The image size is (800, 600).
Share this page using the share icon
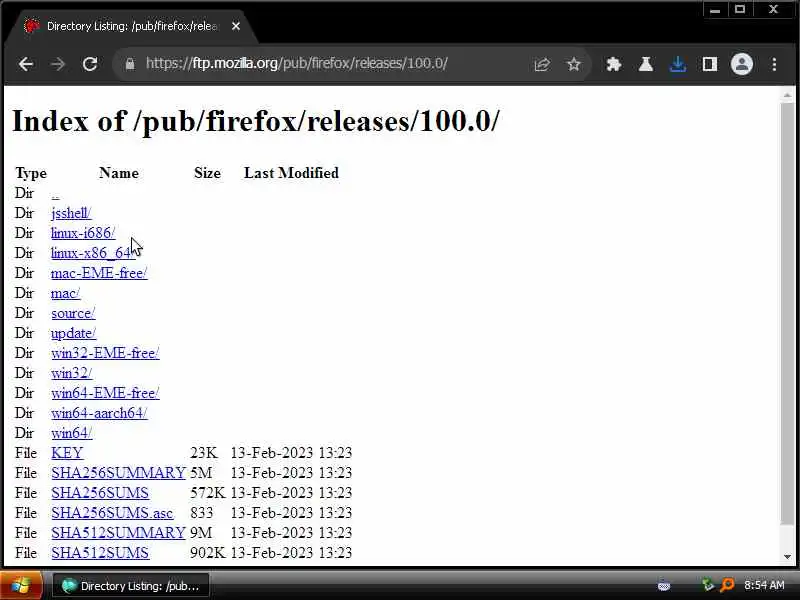point(541,64)
